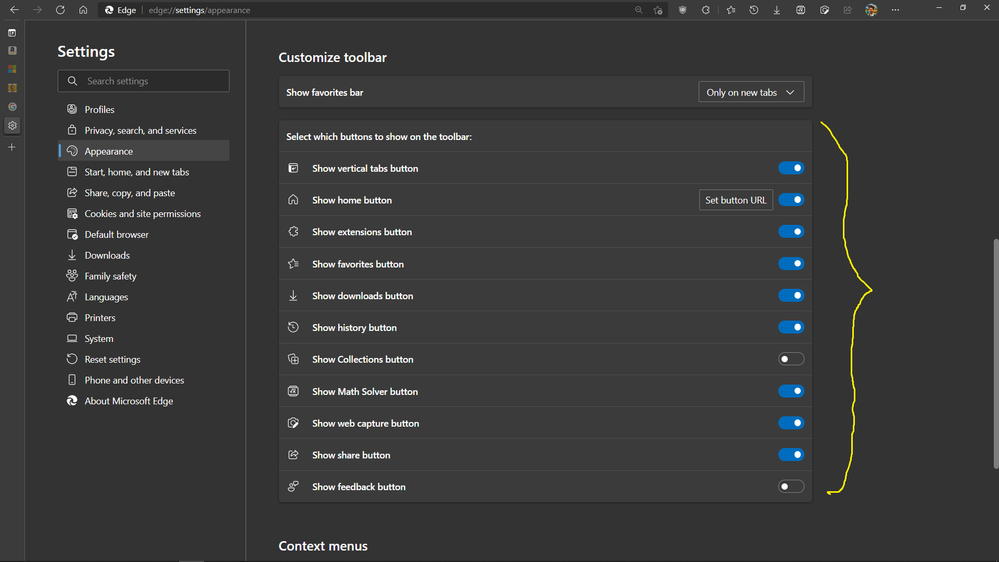The image size is (999, 562).
Task: Open the history icon in the toolbar
Action: [753, 10]
